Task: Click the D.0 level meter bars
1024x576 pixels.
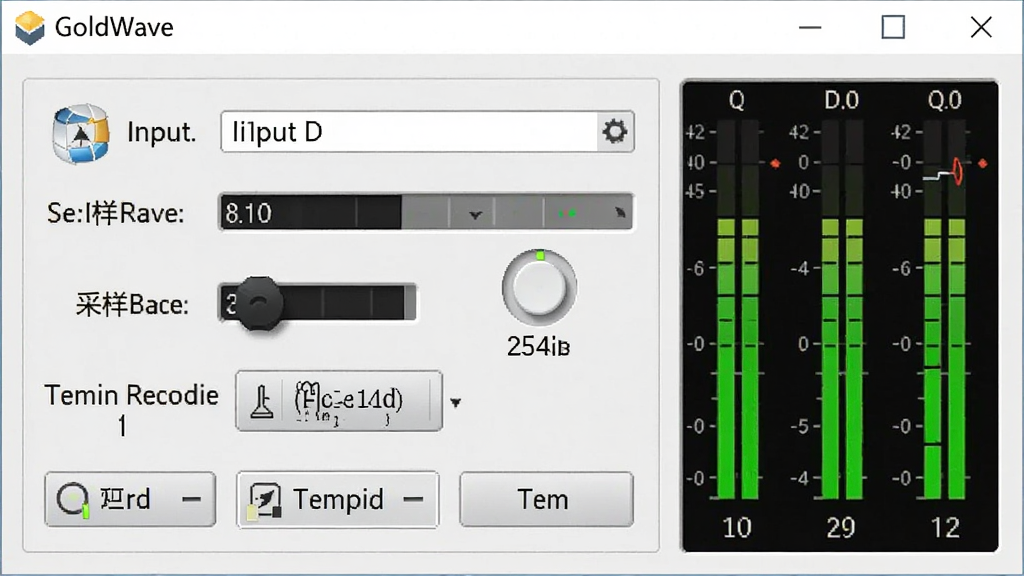Action: coord(842,310)
